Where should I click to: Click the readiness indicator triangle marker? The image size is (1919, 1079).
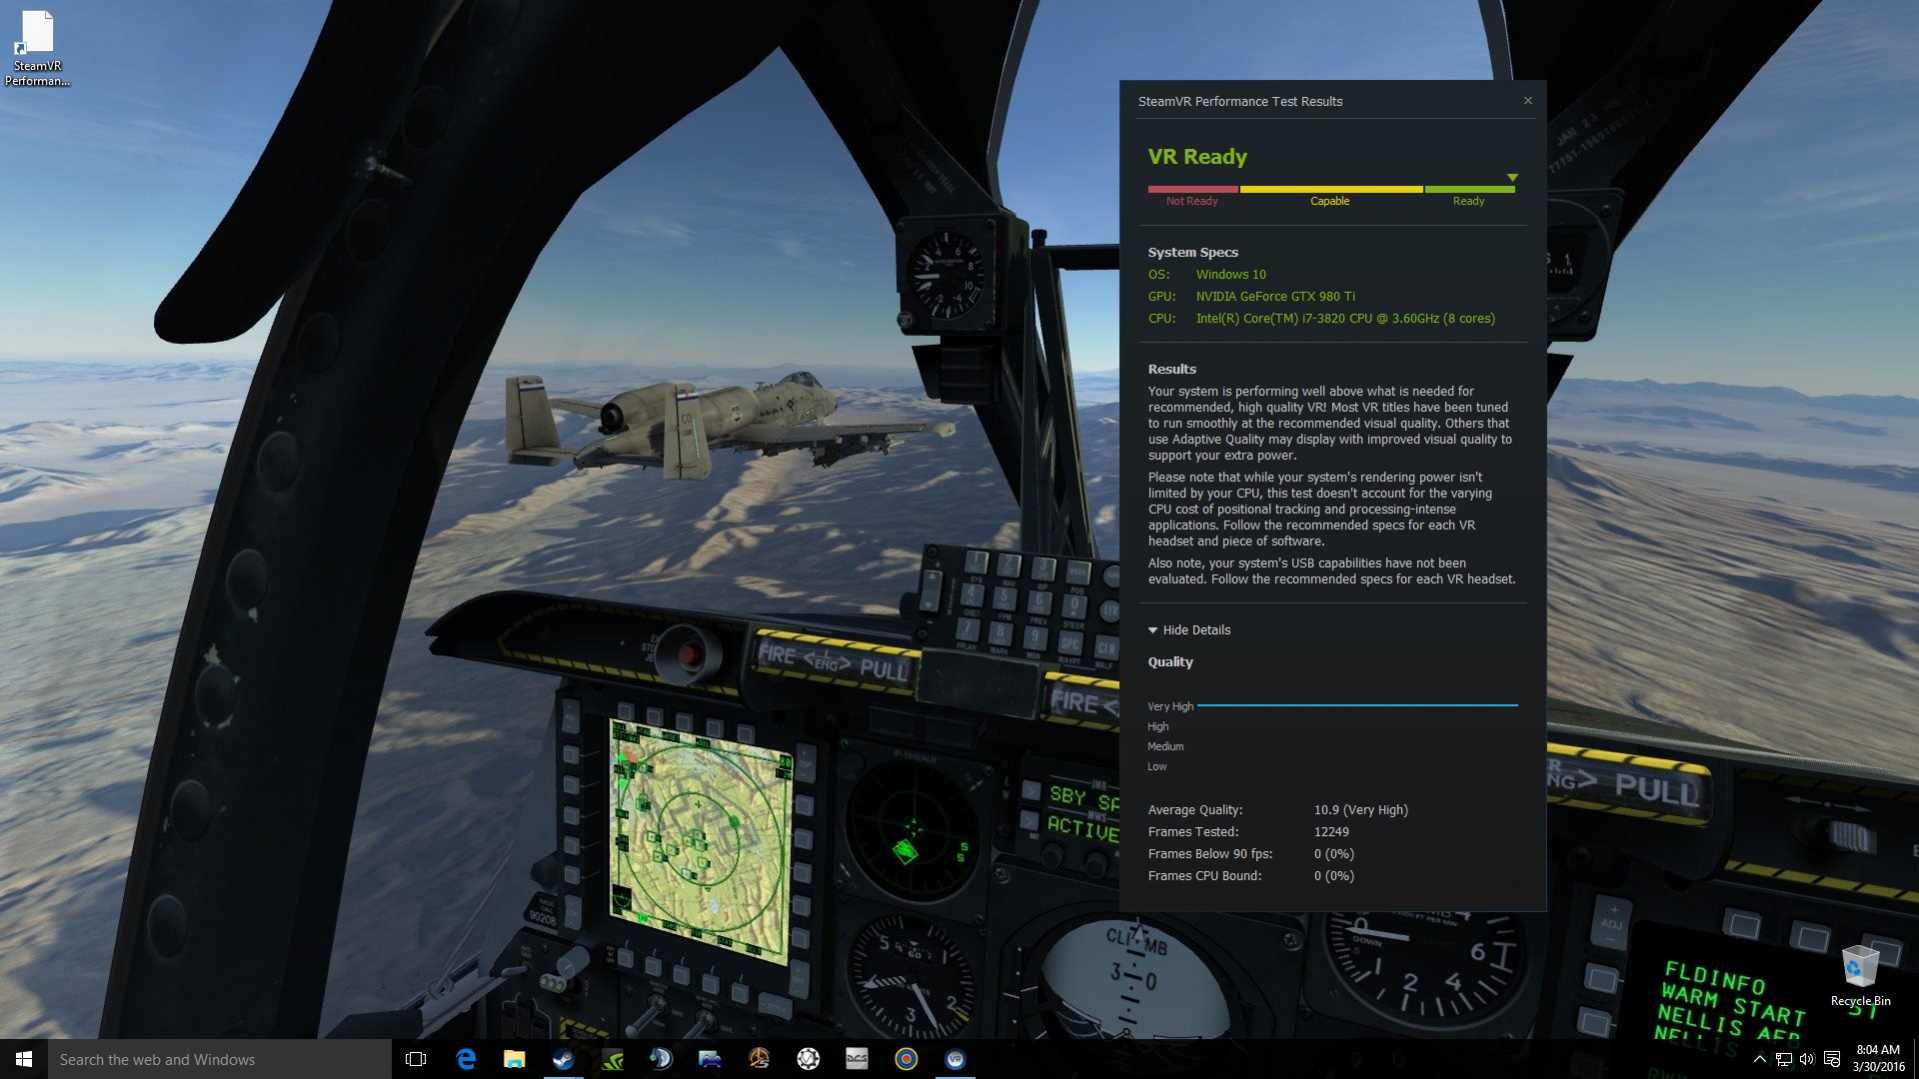click(1512, 178)
